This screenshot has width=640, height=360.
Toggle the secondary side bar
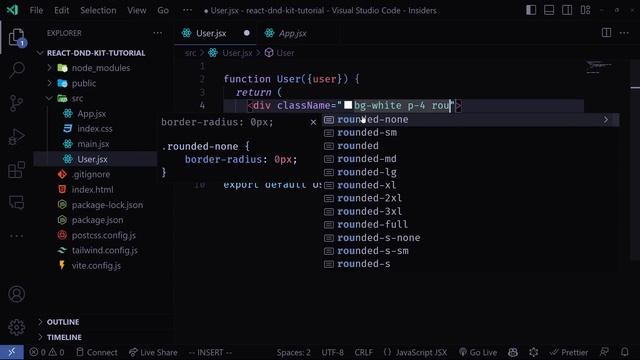coord(567,10)
